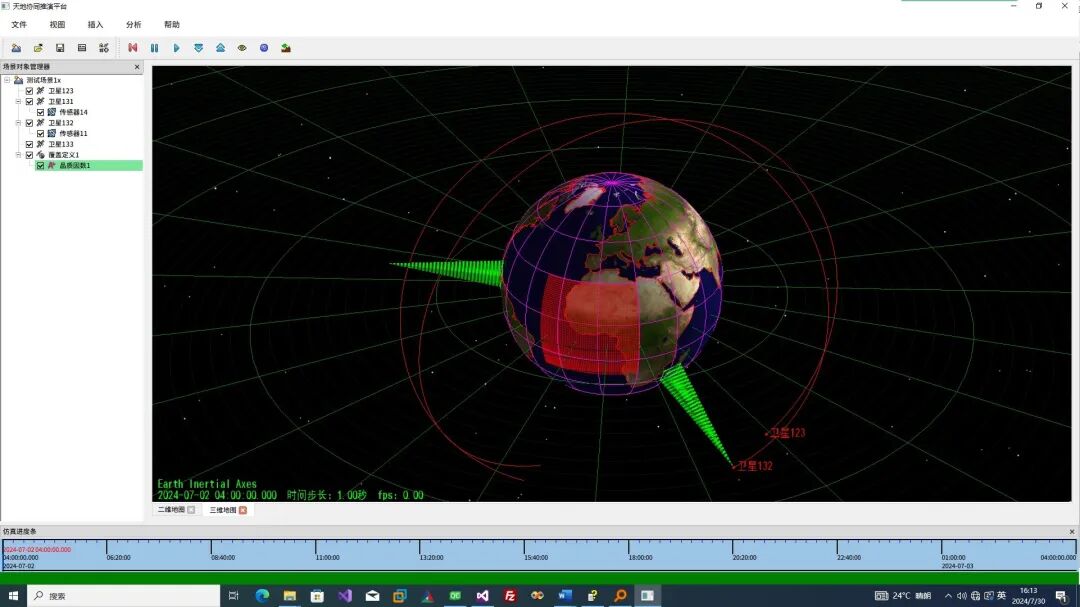
Task: Click the open folder toolbar icon
Action: [x=39, y=48]
